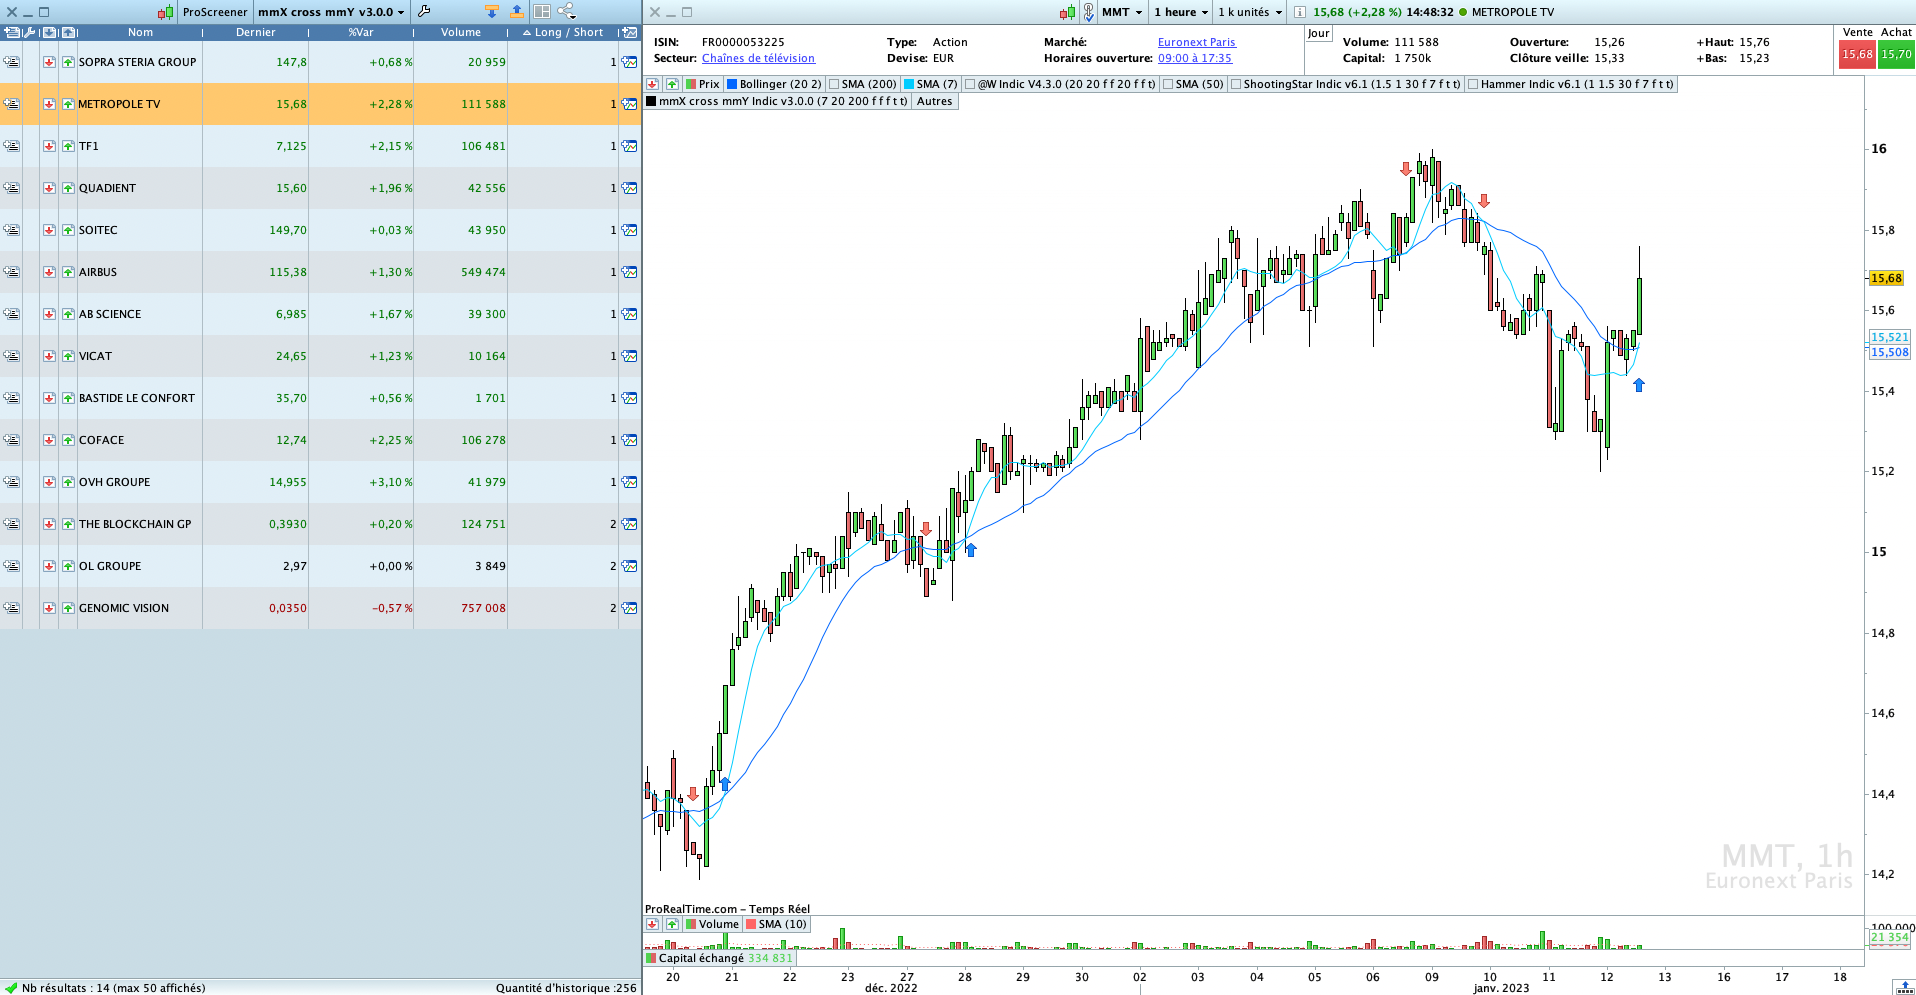The height and width of the screenshot is (995, 1916).
Task: Open the Chaînes de télévision sector link
Action: [x=758, y=58]
